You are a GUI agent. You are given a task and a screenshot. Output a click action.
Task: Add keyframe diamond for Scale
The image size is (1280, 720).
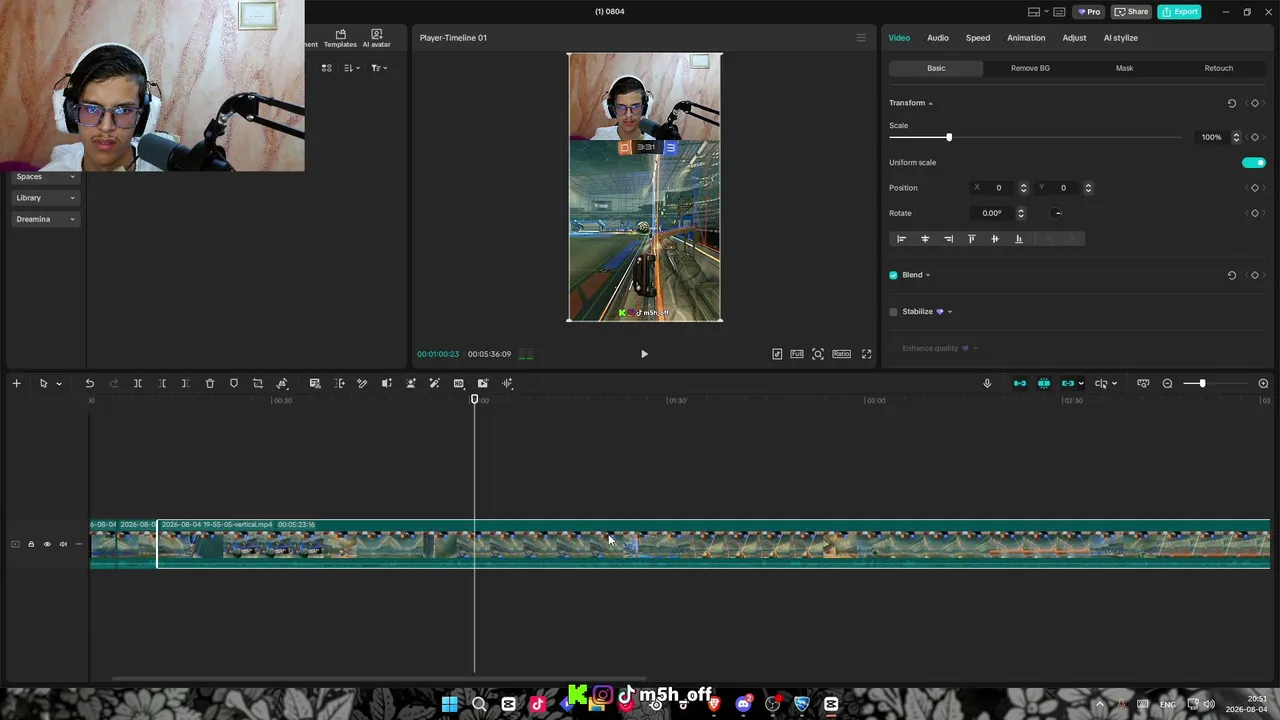(1255, 137)
